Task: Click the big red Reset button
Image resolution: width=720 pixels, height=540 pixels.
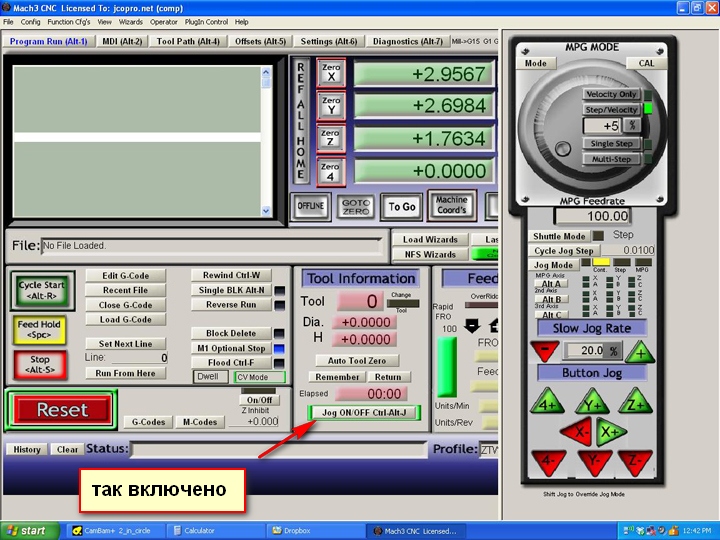Action: [62, 410]
